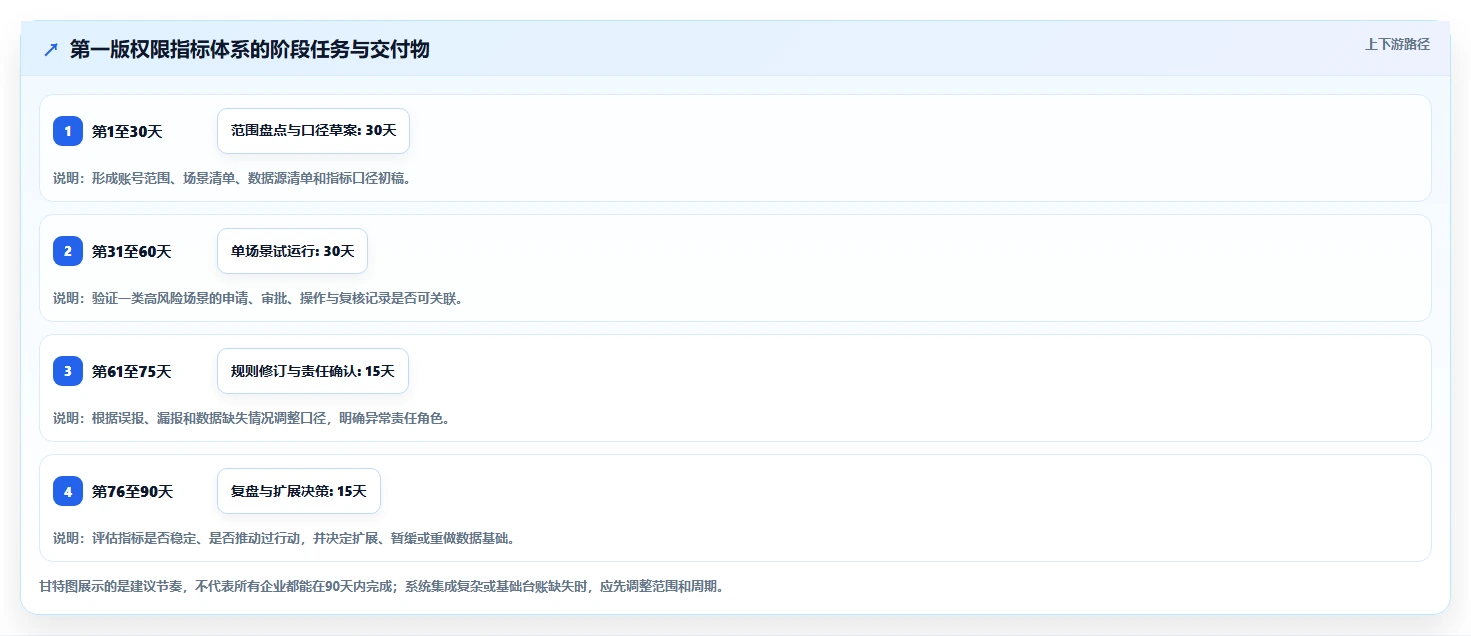This screenshot has width=1471, height=636.
Task: Select the 单场景试运行: 30天 chip
Action: click(x=292, y=251)
